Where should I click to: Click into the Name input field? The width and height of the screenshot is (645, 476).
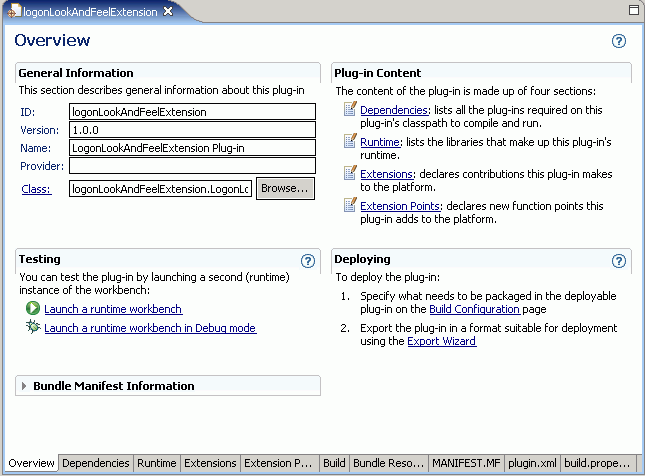point(192,148)
